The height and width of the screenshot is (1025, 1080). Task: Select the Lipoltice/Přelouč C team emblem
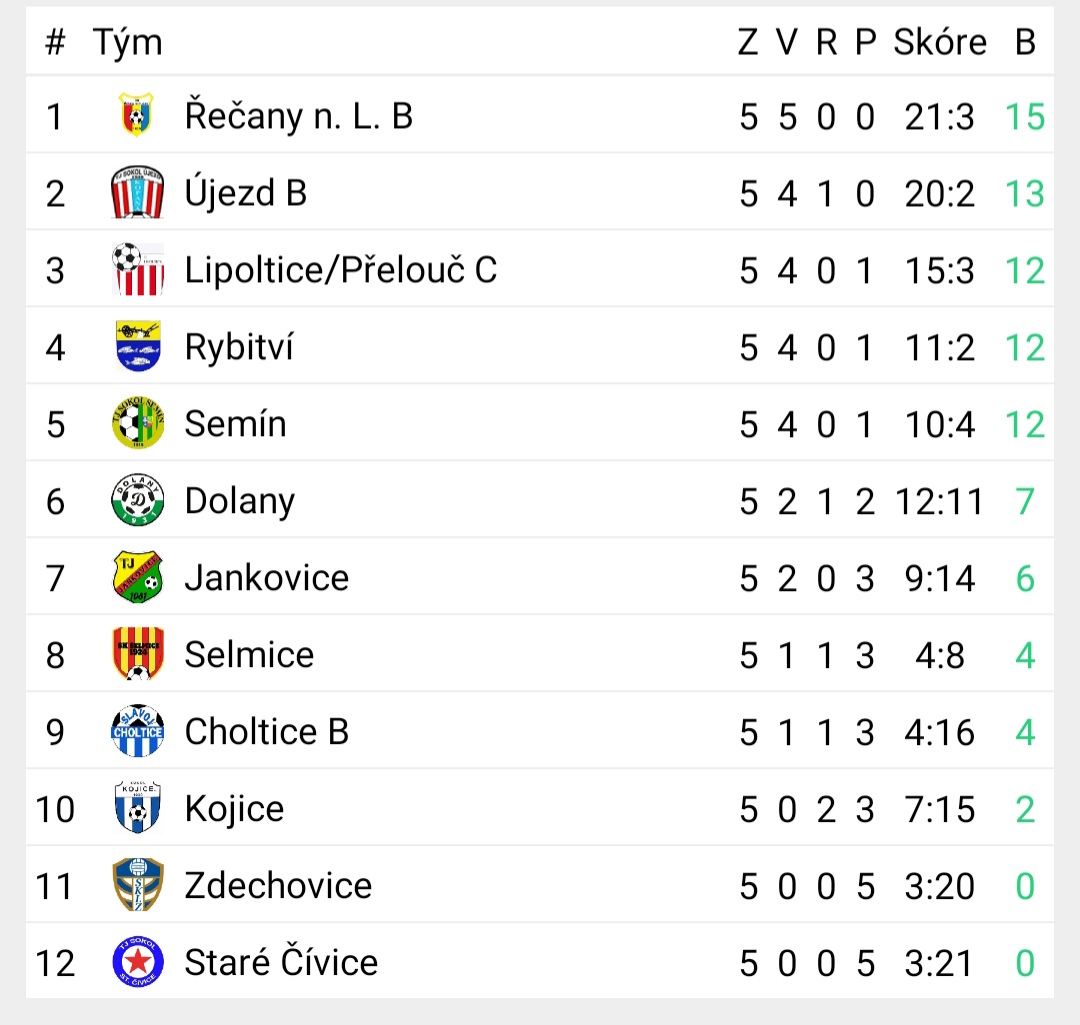(x=138, y=269)
